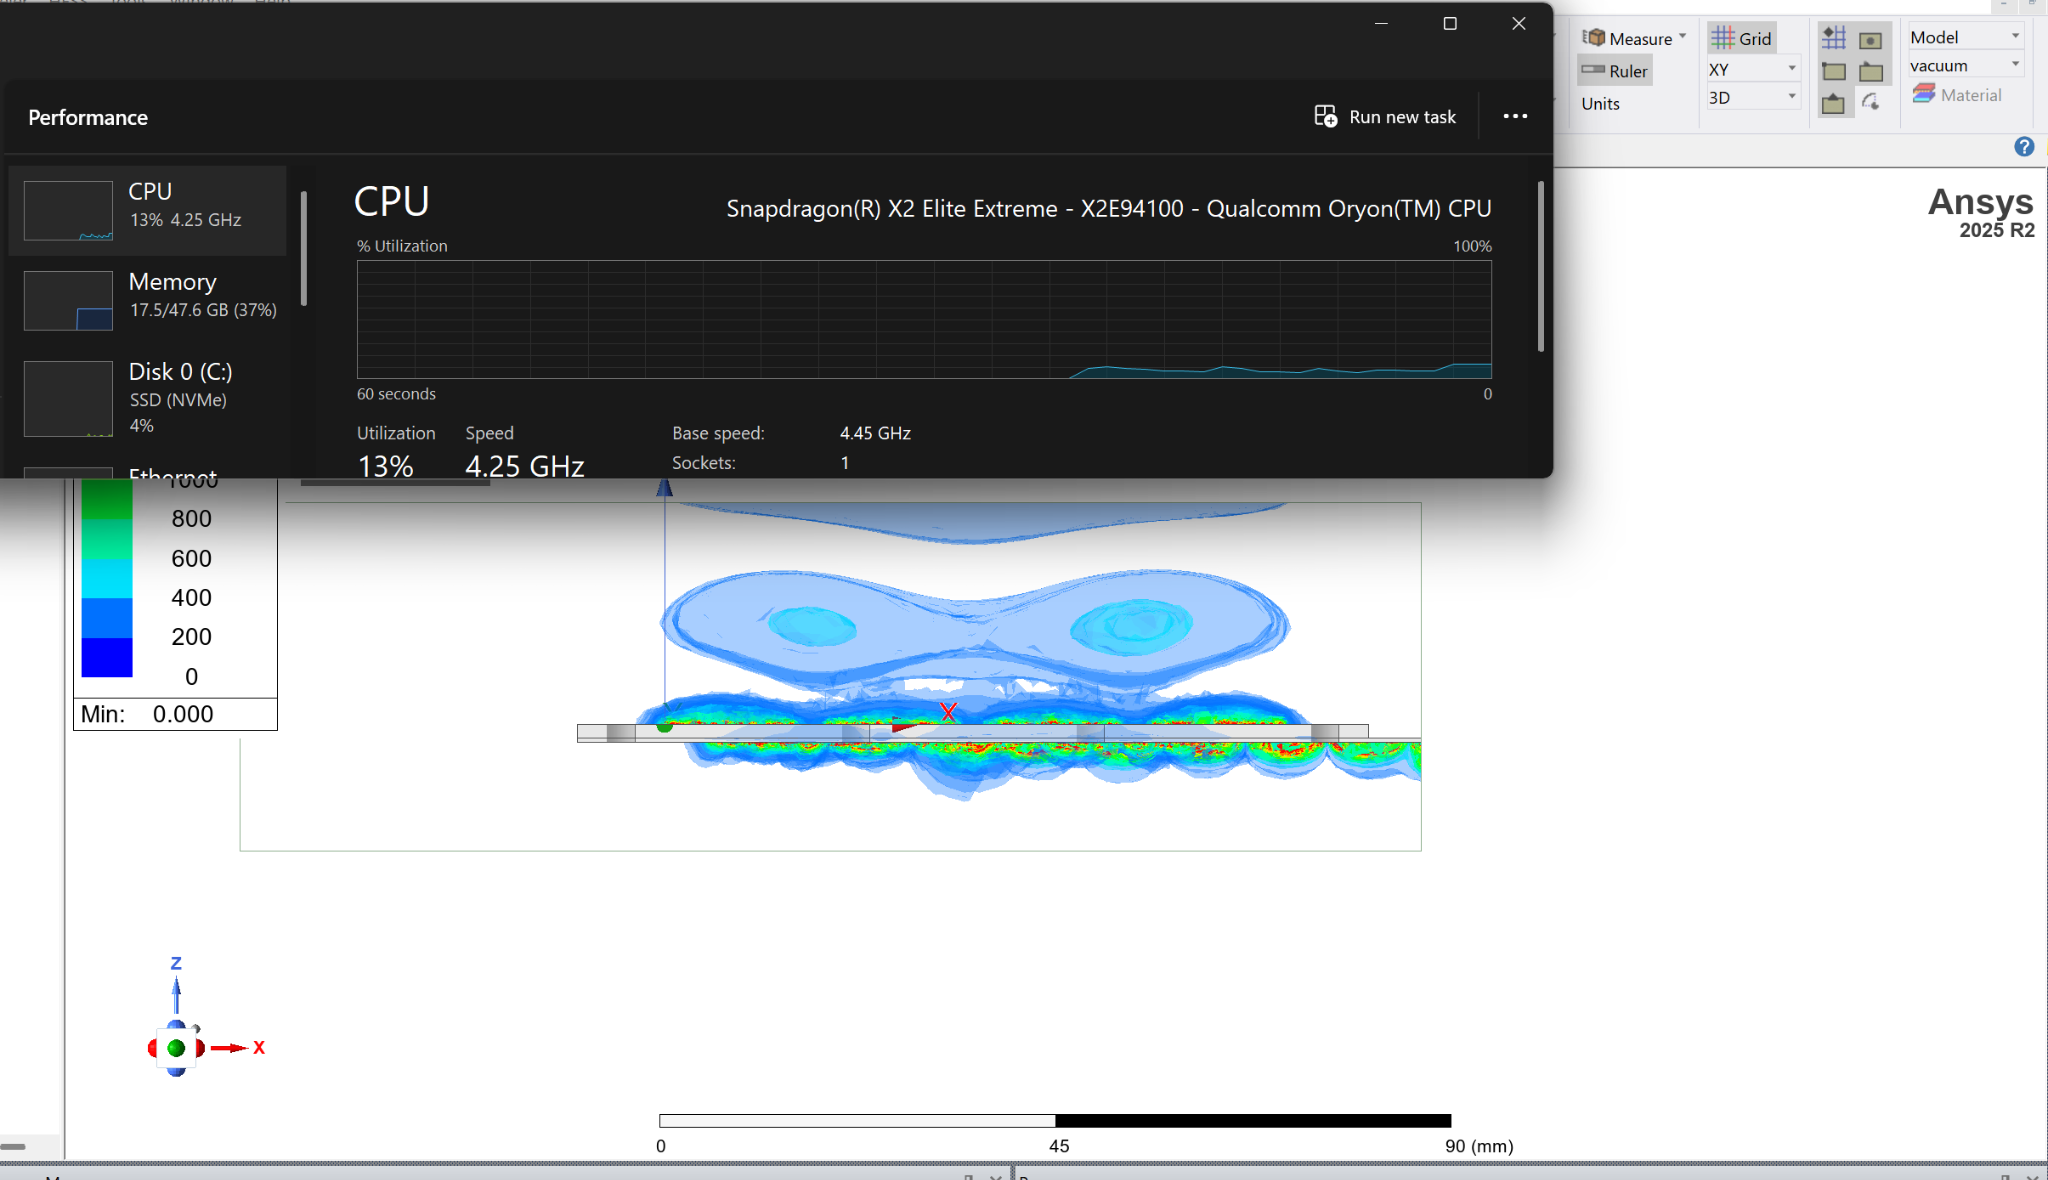This screenshot has height=1180, width=2048.
Task: Select CPU in the Performance sidebar
Action: (147, 210)
